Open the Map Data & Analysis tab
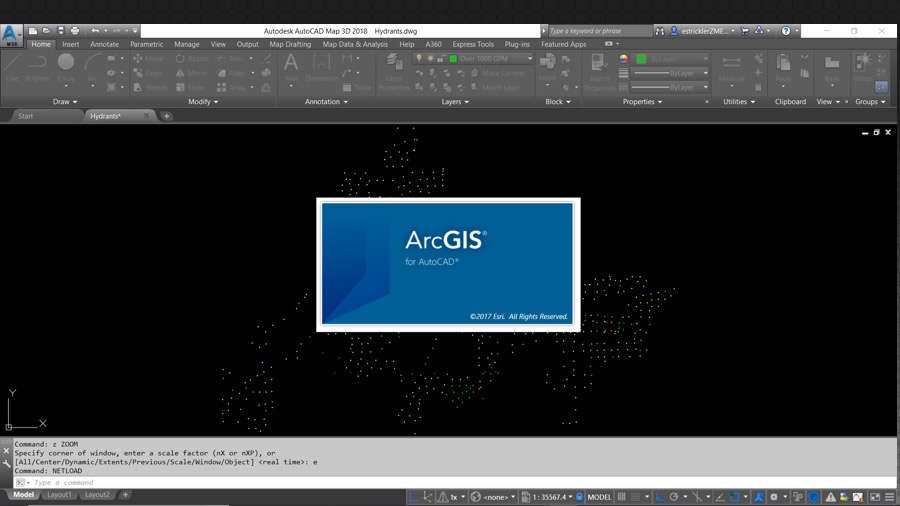 355,44
